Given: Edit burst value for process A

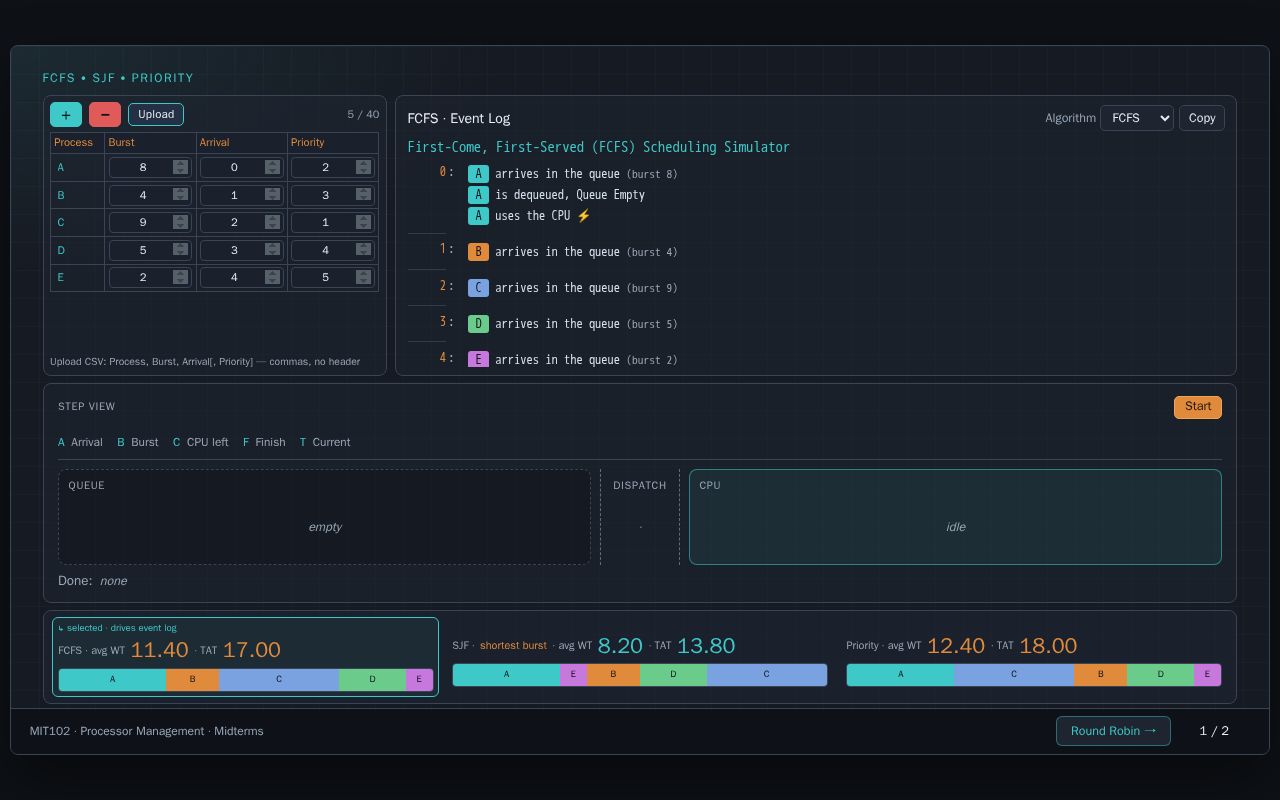Looking at the screenshot, I should click(x=150, y=167).
